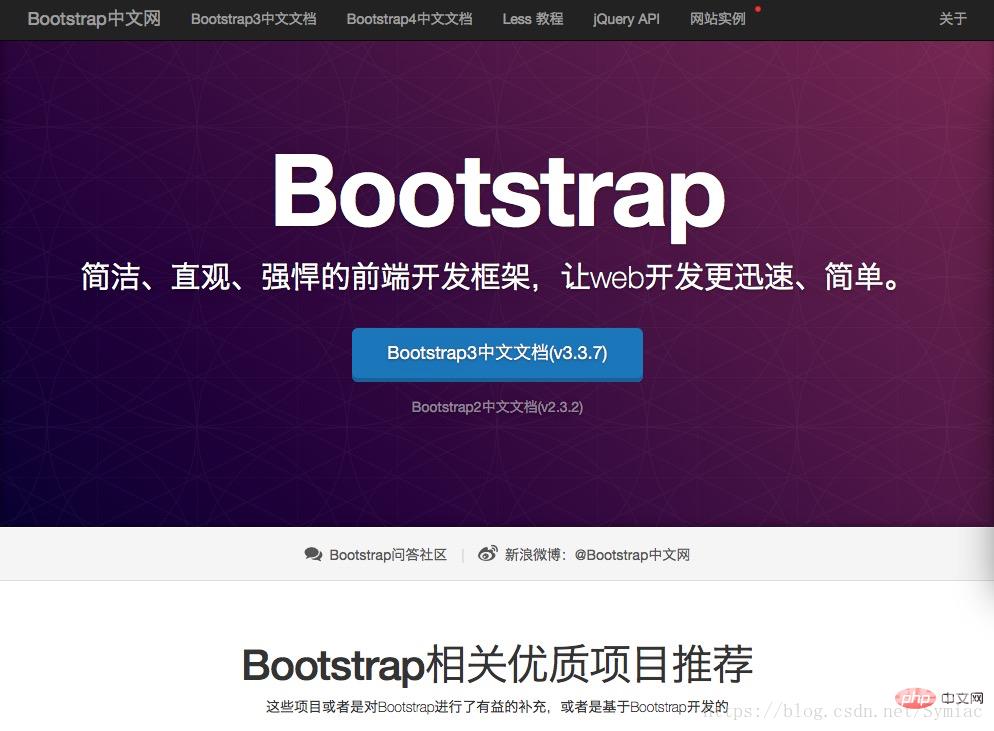Screen dimensions: 994x731
Task: Click the heading Bootstrap相关优质项目推荐
Action: (498, 664)
